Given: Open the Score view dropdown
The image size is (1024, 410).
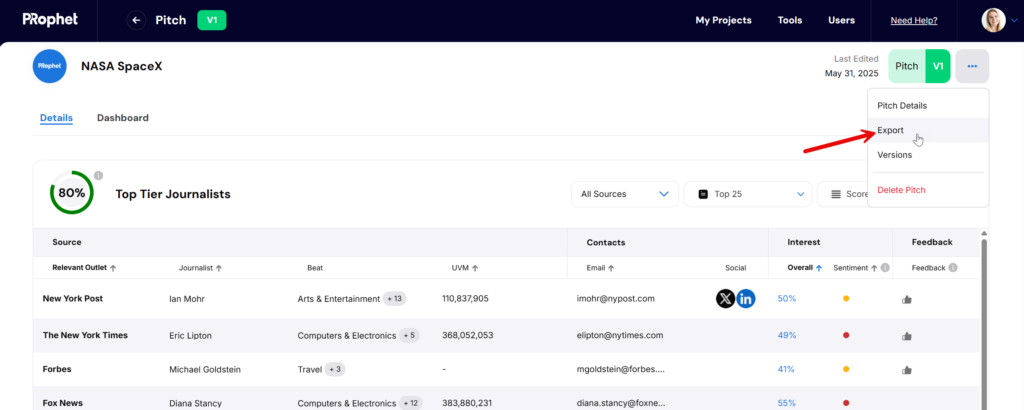Looking at the screenshot, I should 842,194.
